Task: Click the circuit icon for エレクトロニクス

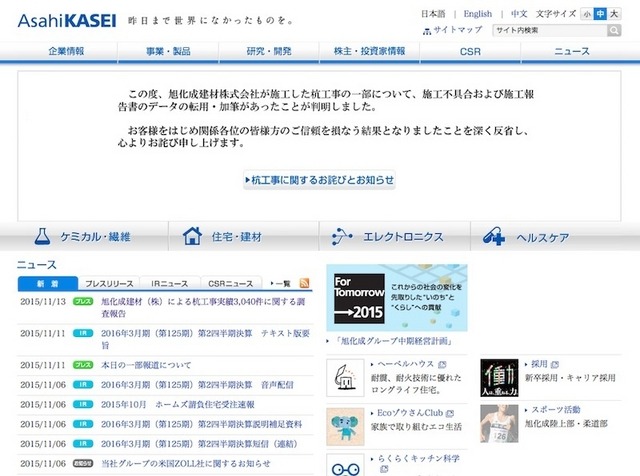Action: coord(342,237)
